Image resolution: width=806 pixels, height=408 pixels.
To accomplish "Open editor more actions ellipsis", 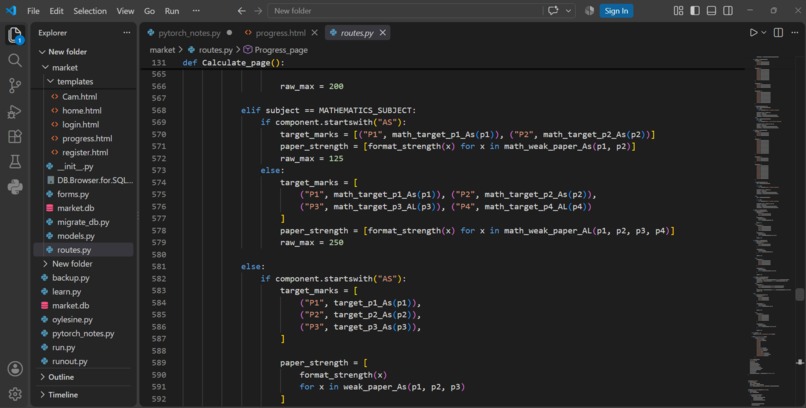I will coord(795,32).
